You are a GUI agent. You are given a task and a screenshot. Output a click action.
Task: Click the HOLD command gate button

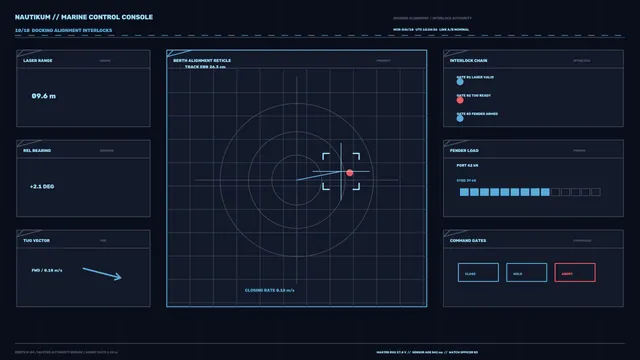[526, 272]
